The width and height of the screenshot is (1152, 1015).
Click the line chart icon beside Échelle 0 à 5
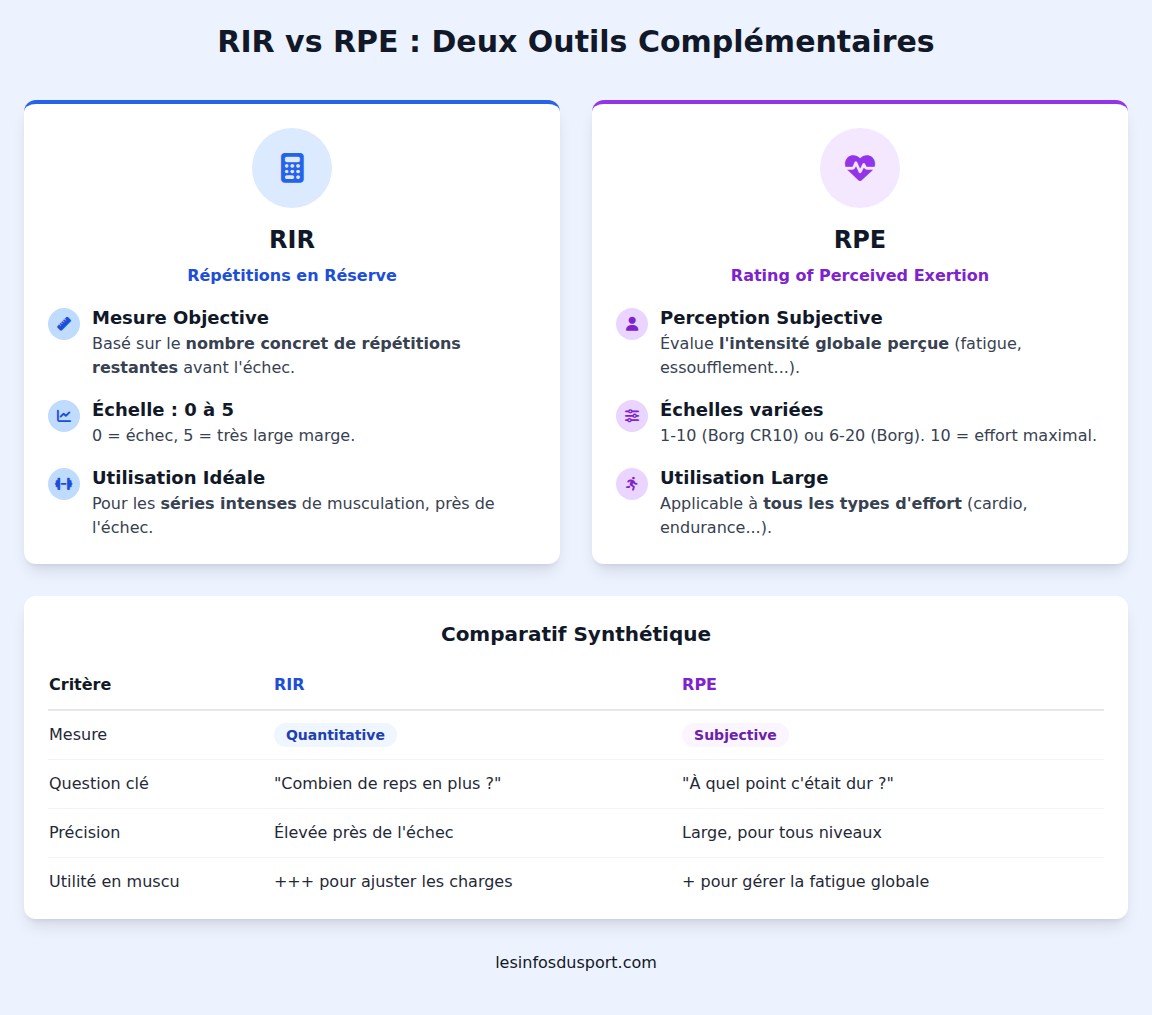pyautogui.click(x=63, y=416)
